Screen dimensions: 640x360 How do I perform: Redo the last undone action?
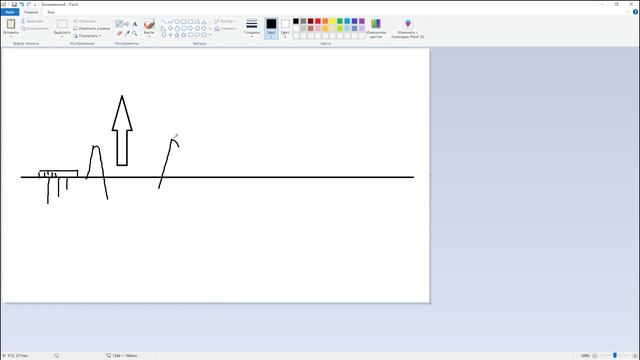pos(29,4)
